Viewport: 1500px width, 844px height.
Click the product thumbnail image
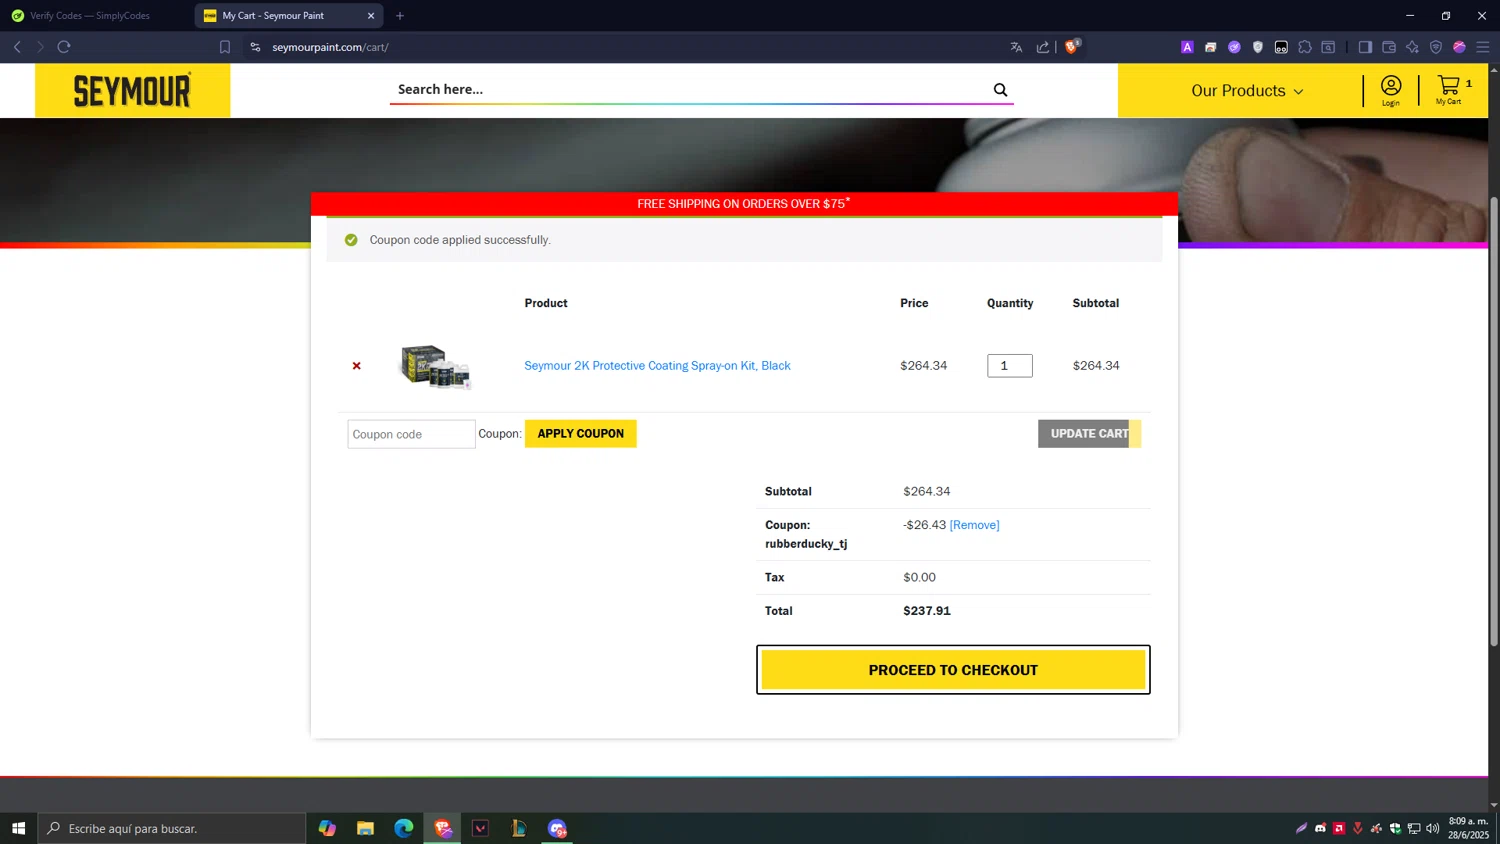point(435,366)
